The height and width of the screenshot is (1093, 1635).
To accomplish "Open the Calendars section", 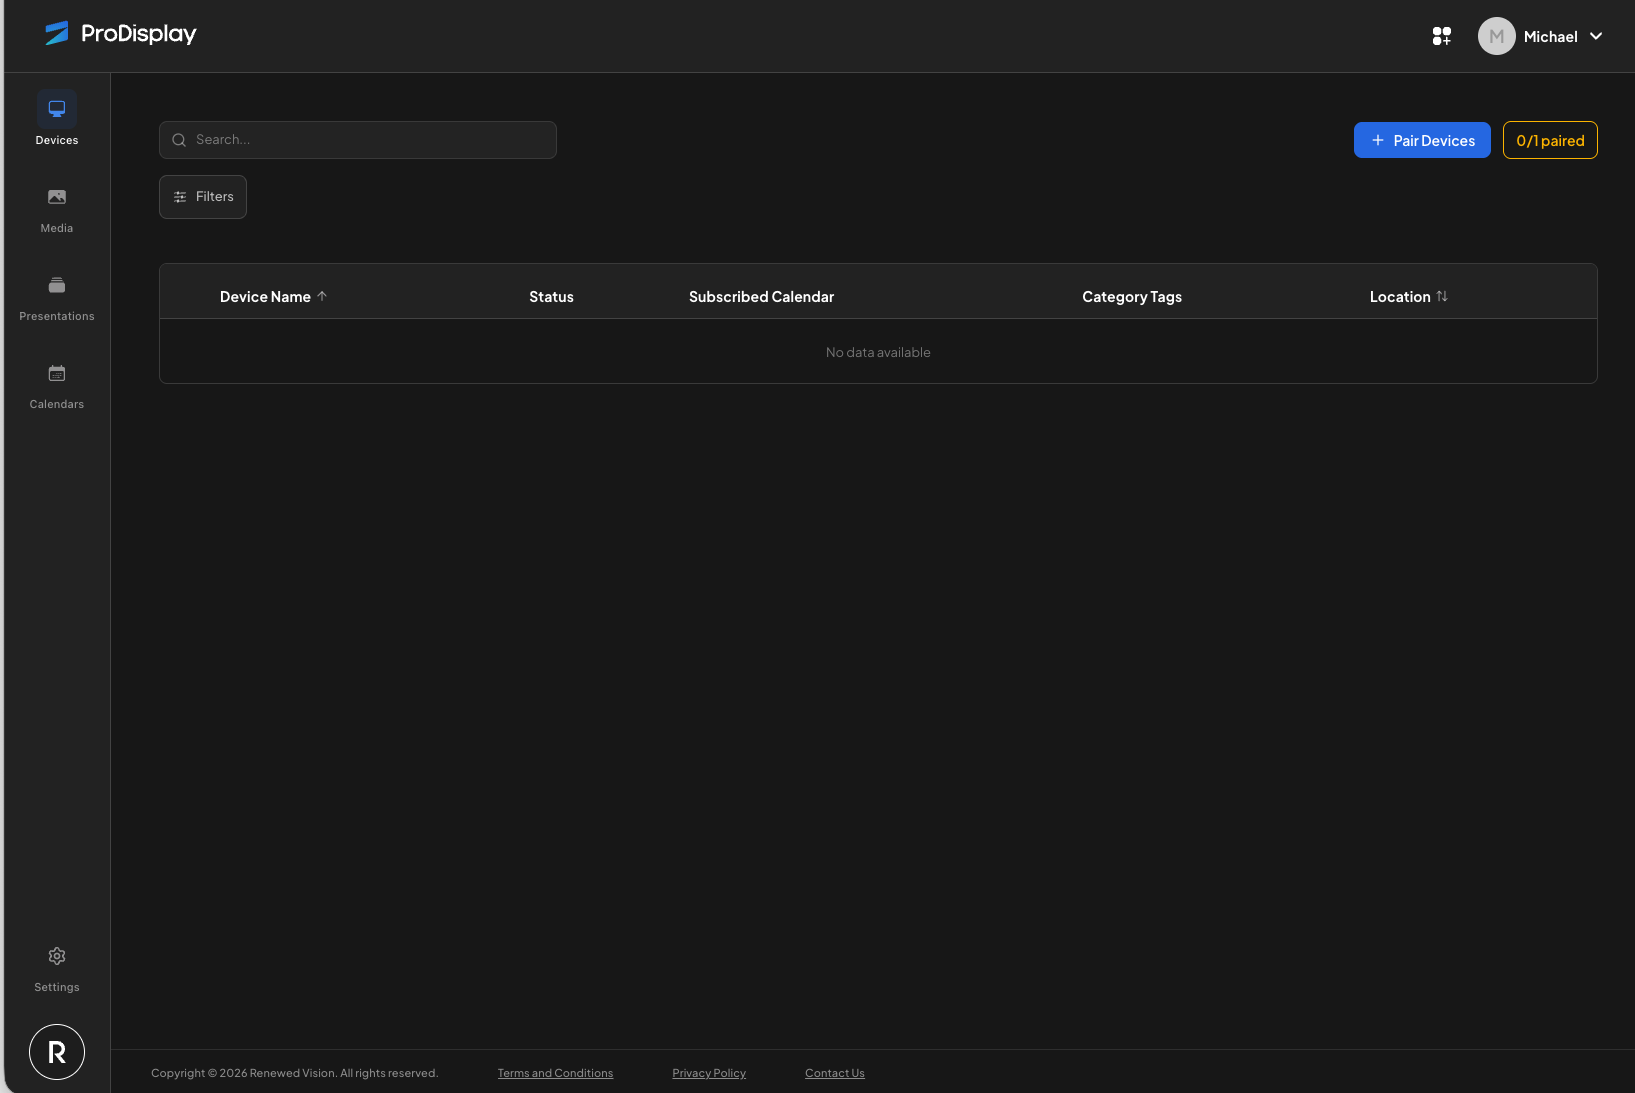I will click(x=57, y=385).
